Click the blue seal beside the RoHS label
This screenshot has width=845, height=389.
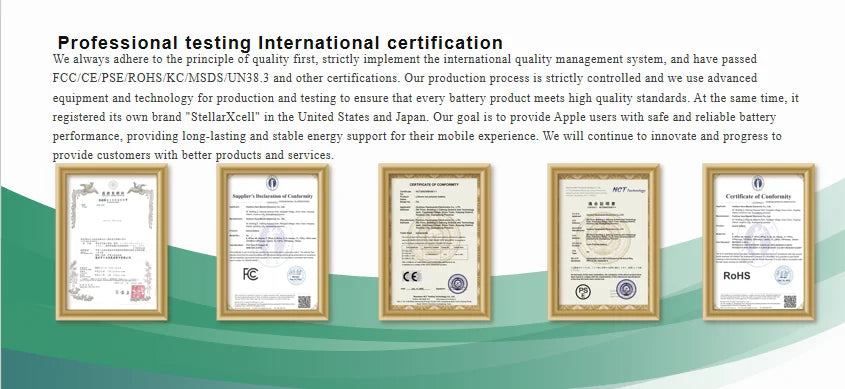click(x=784, y=275)
